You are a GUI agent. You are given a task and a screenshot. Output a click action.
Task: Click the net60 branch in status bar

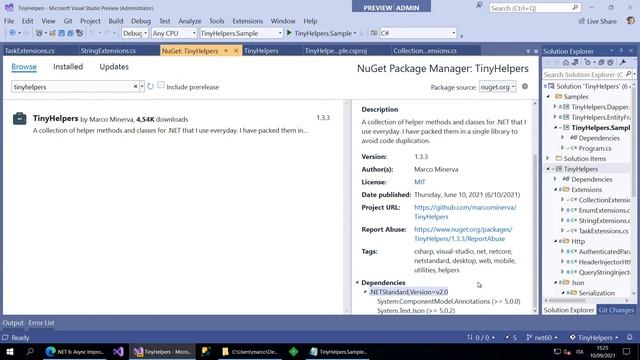(x=542, y=337)
